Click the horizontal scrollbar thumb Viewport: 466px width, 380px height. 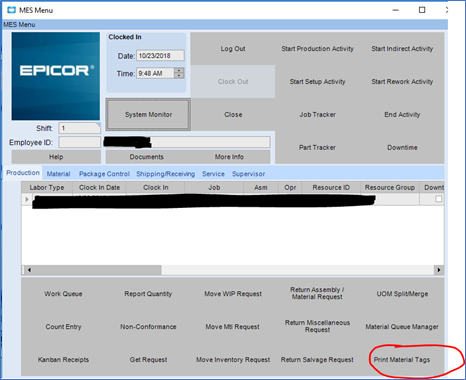coord(98,270)
